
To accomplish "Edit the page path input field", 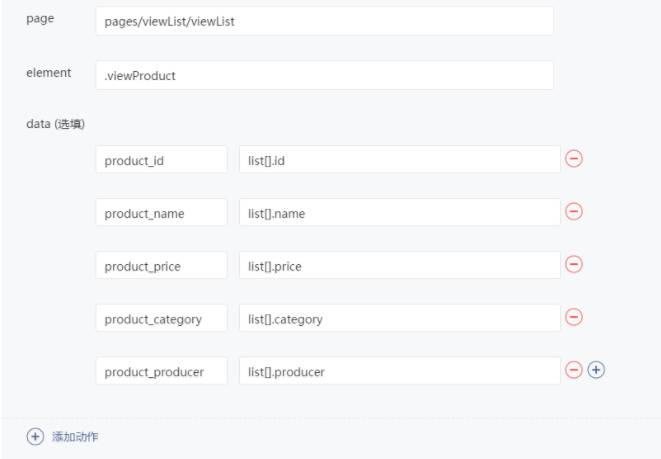I will [324, 21].
